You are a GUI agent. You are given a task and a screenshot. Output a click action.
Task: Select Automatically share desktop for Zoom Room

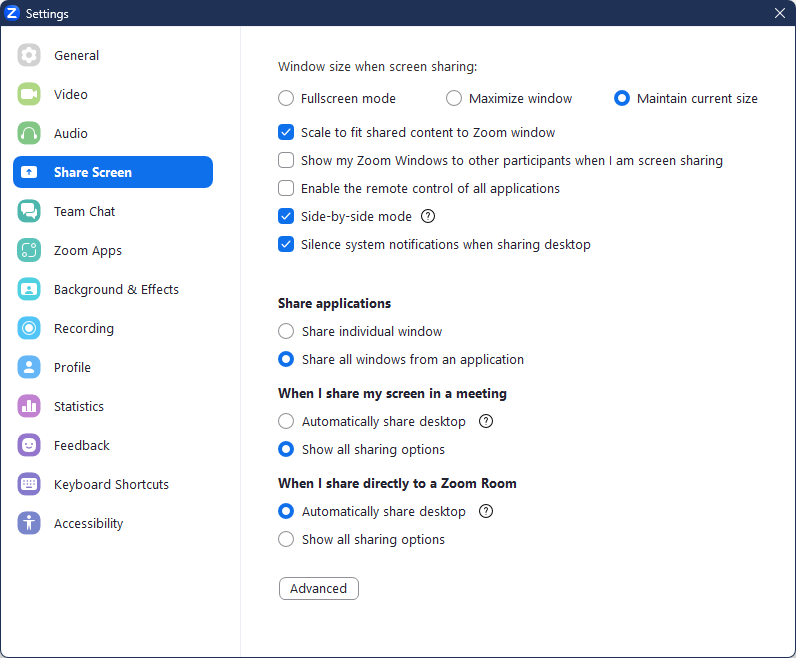pyautogui.click(x=286, y=511)
